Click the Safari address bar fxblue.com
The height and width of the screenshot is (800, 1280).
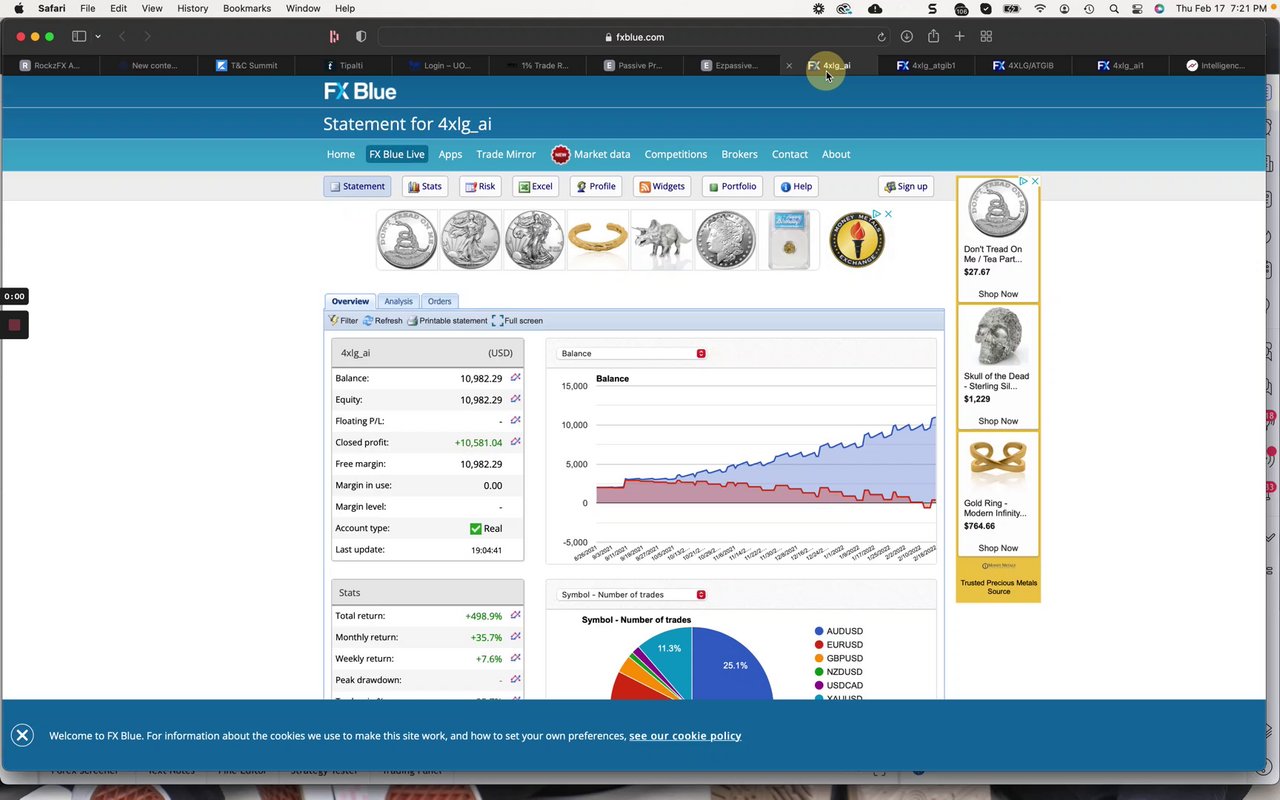click(634, 37)
